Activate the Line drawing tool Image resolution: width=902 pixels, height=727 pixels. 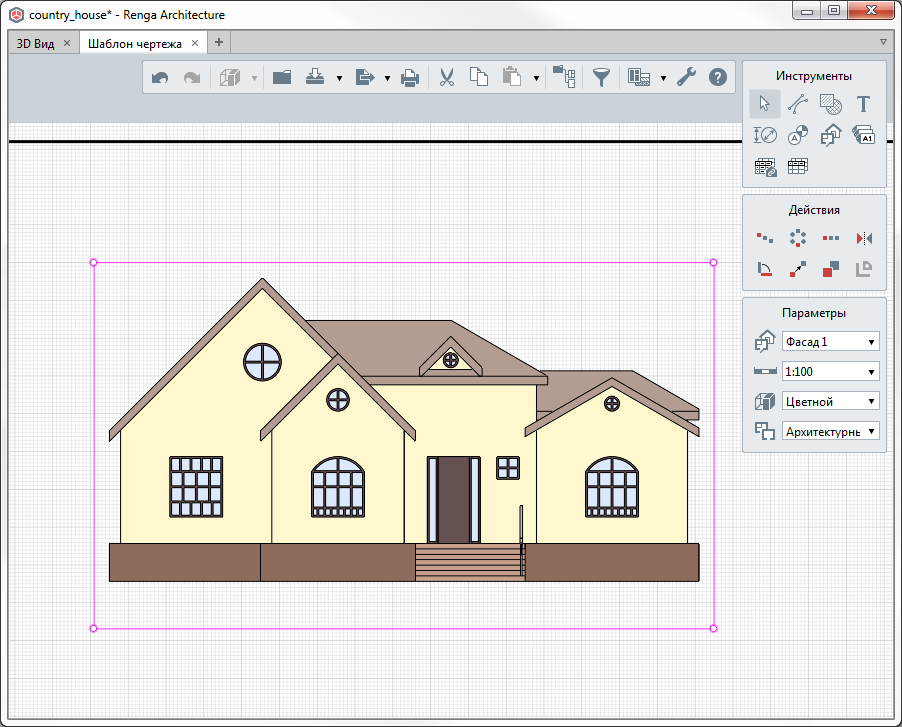click(x=797, y=104)
